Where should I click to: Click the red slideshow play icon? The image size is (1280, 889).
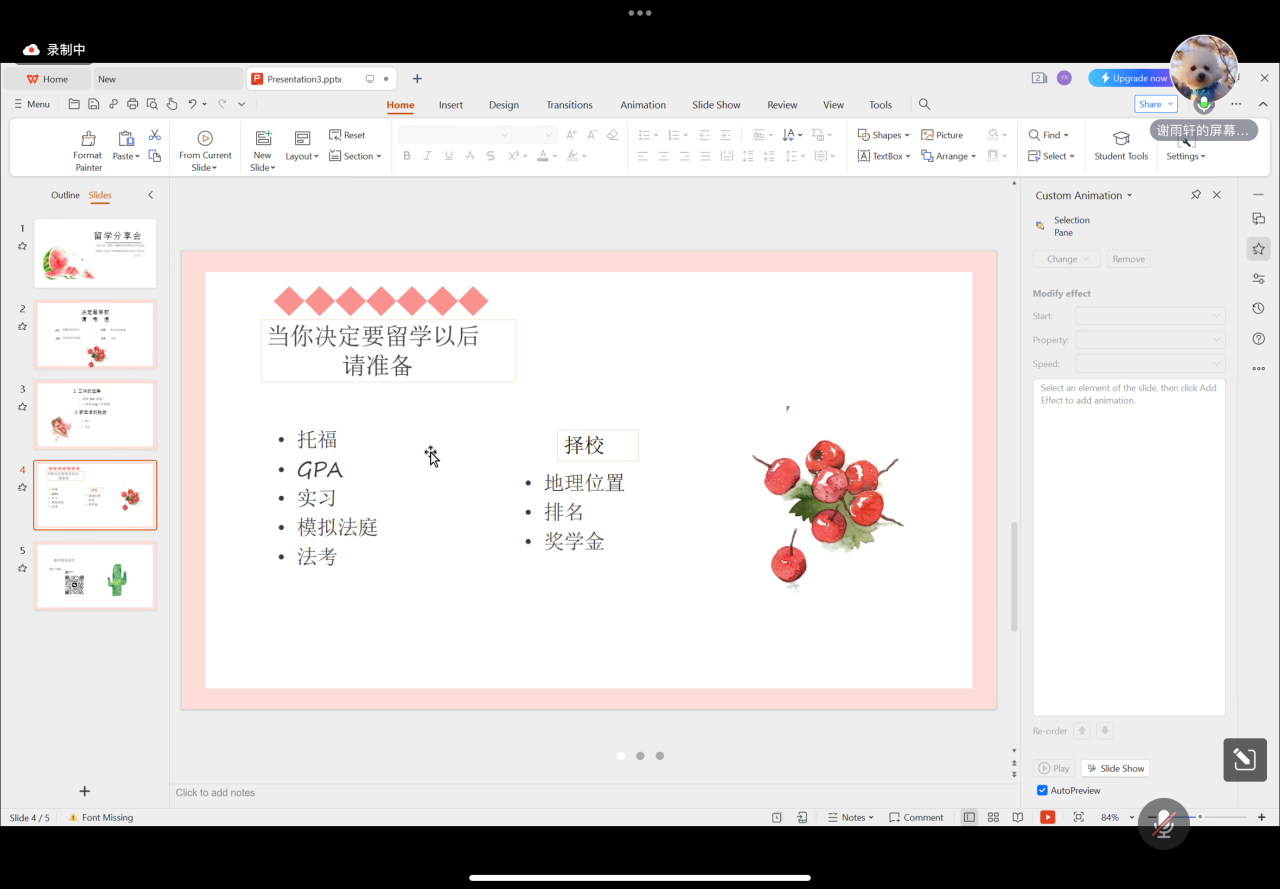coord(1047,817)
